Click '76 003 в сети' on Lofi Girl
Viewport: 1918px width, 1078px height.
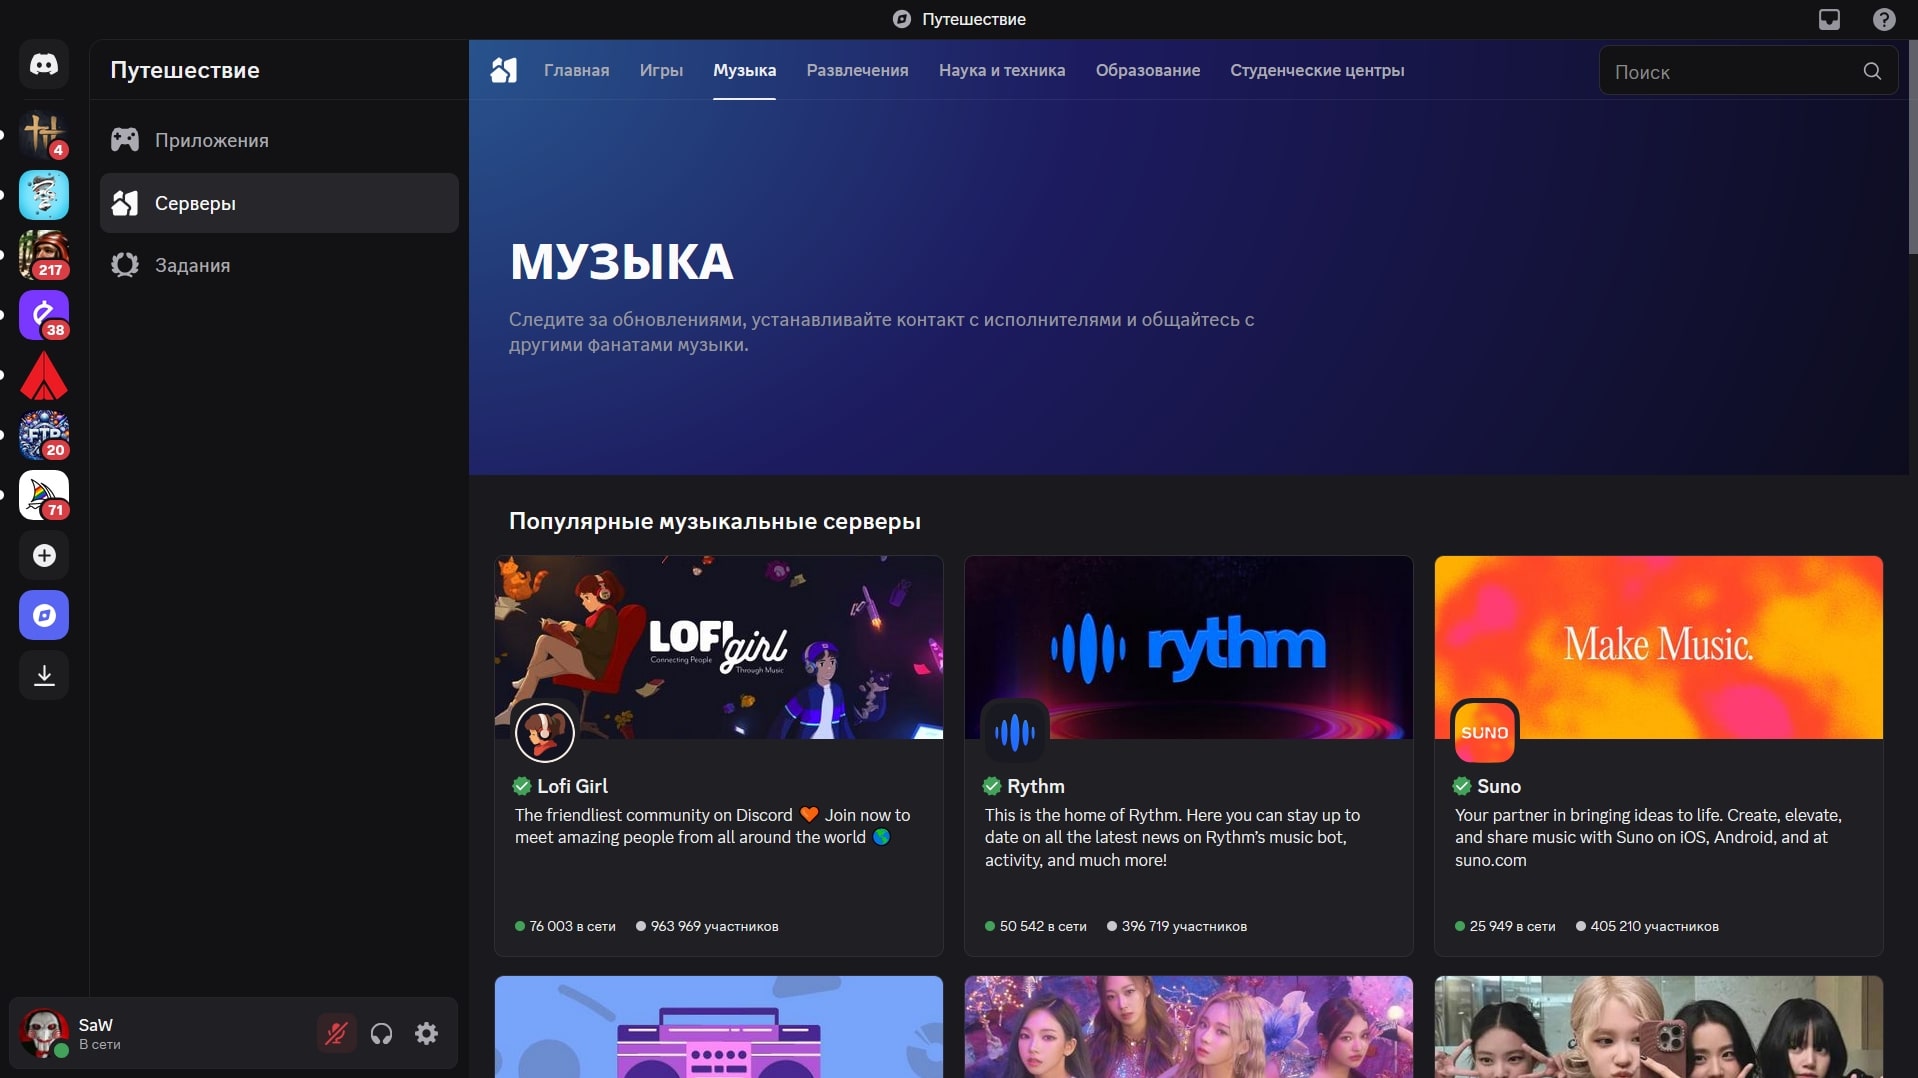(572, 926)
